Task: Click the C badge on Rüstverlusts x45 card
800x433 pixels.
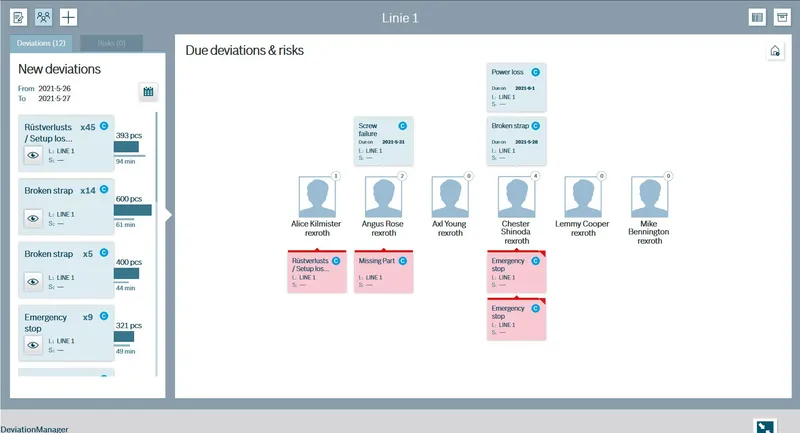Action: 104,126
